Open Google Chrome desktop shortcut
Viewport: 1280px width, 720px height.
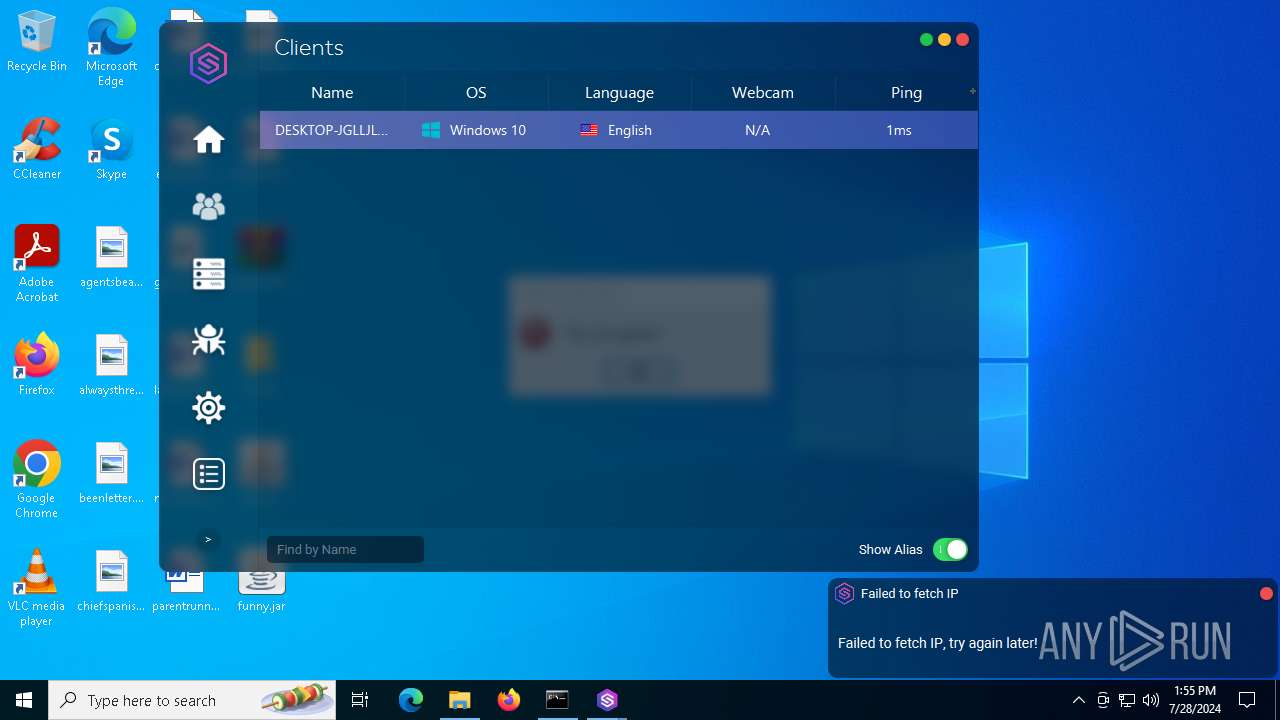pos(37,480)
